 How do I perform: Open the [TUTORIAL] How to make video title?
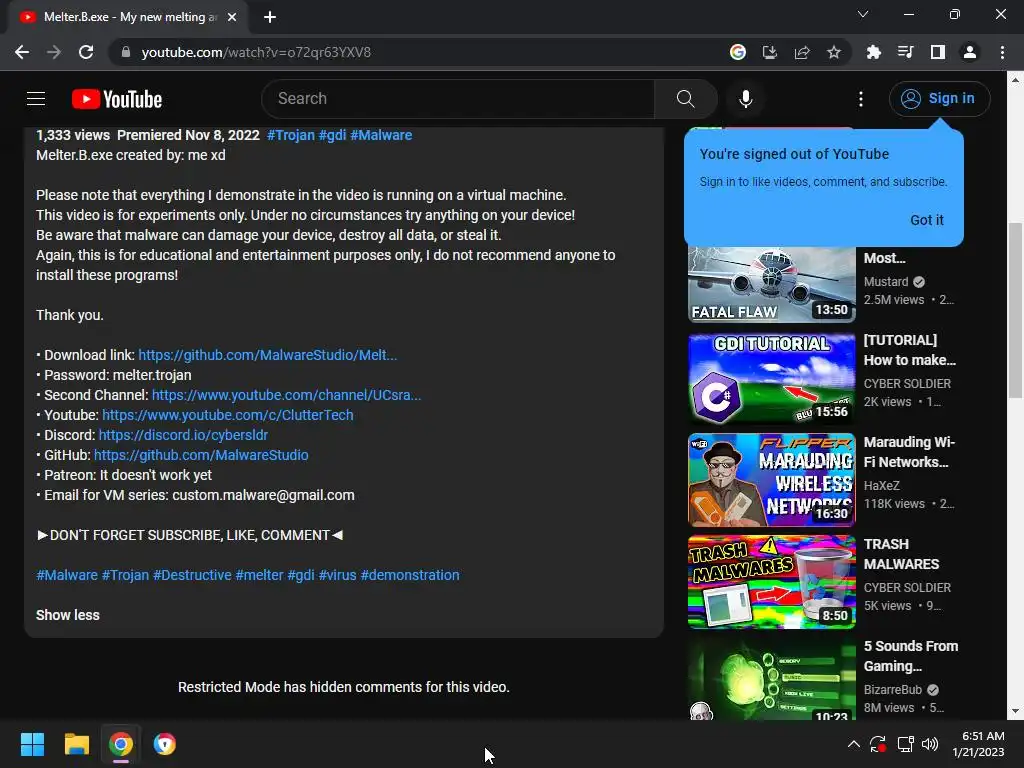point(910,350)
